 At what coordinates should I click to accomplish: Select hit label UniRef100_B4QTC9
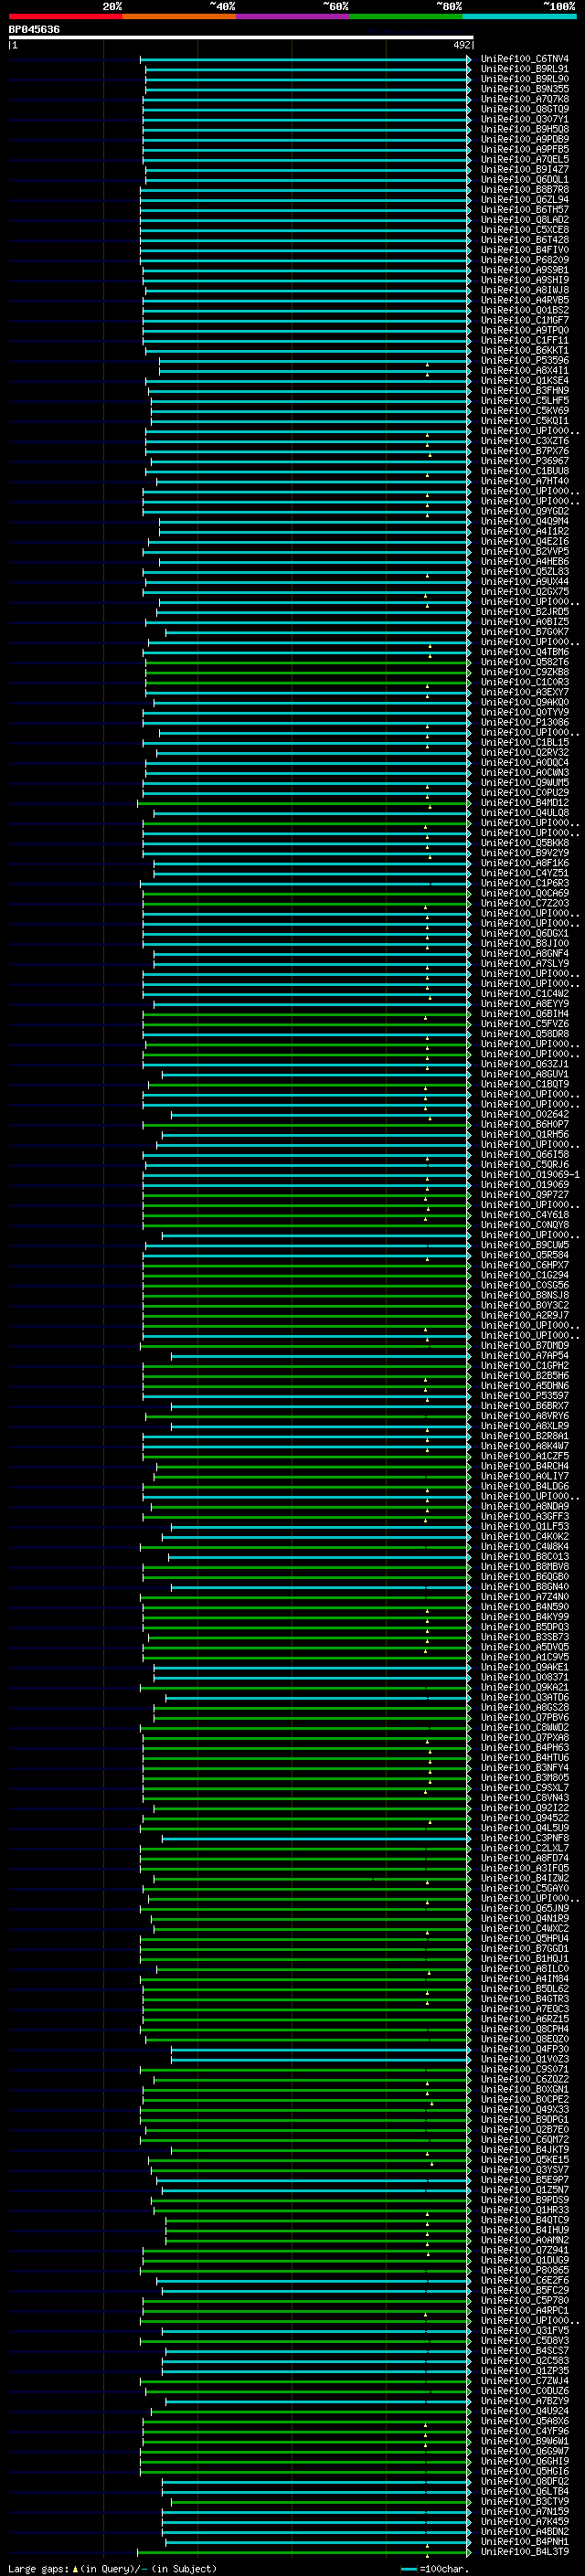tap(525, 2221)
